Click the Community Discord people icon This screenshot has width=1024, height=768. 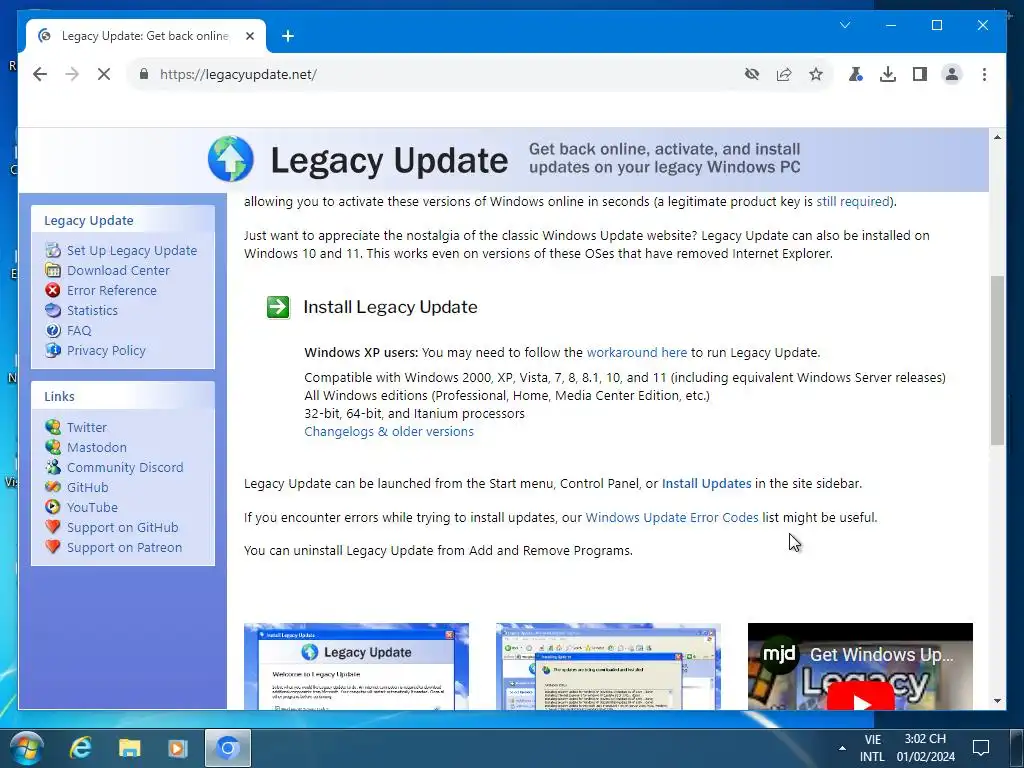click(x=53, y=468)
